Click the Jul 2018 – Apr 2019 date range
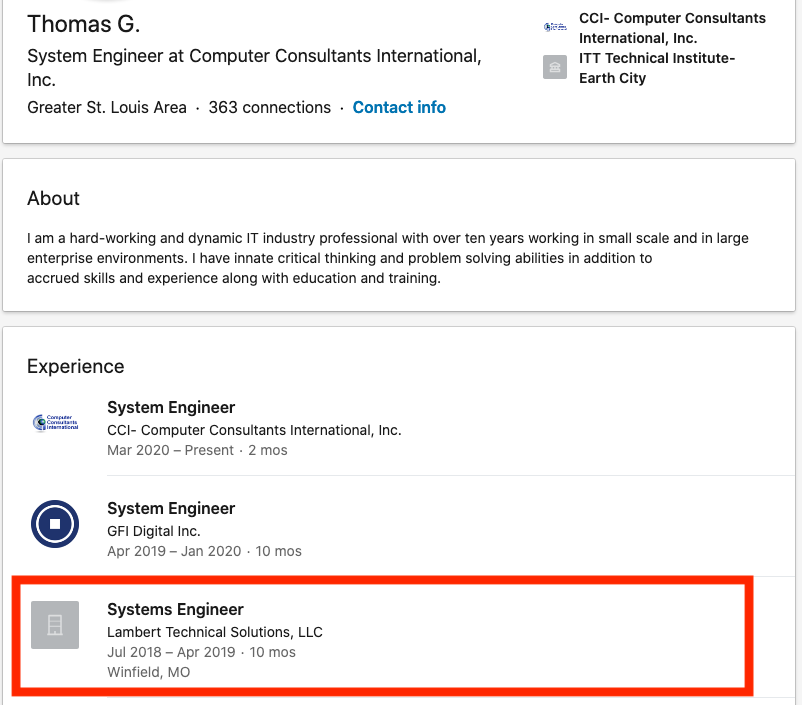This screenshot has width=802, height=705. [171, 652]
